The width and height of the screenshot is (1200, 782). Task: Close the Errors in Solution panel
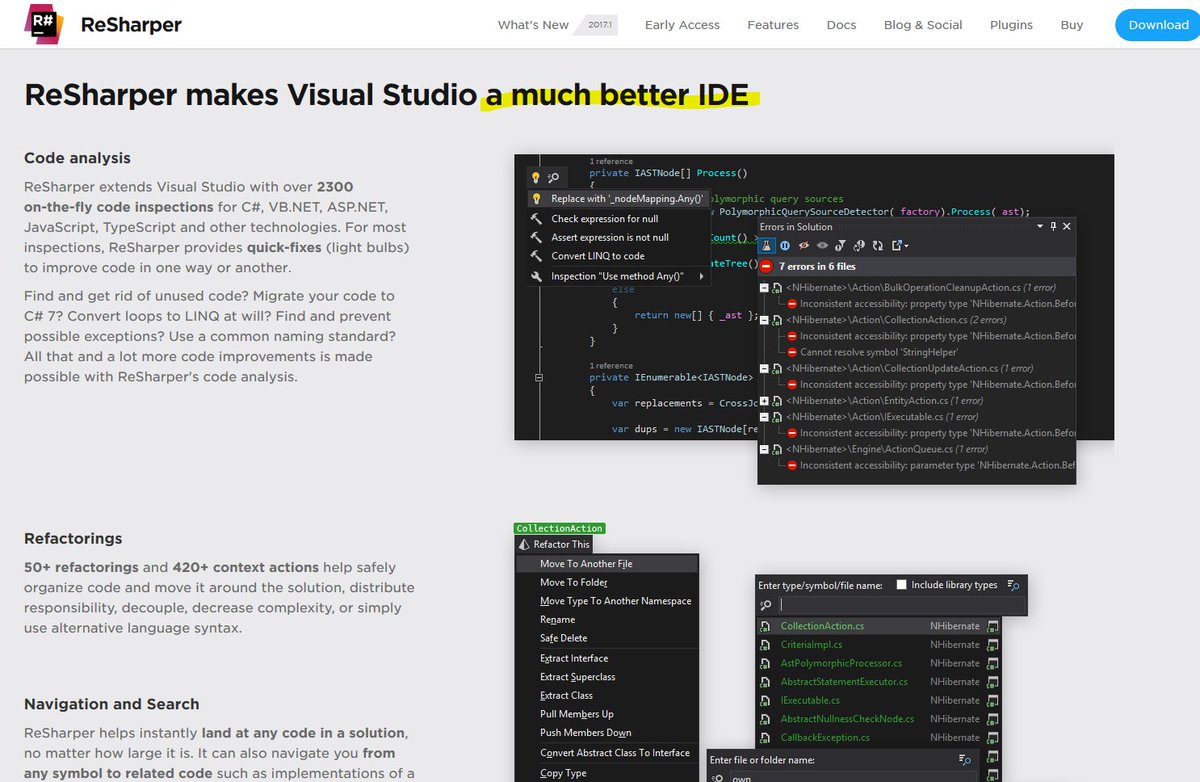pyautogui.click(x=1066, y=227)
